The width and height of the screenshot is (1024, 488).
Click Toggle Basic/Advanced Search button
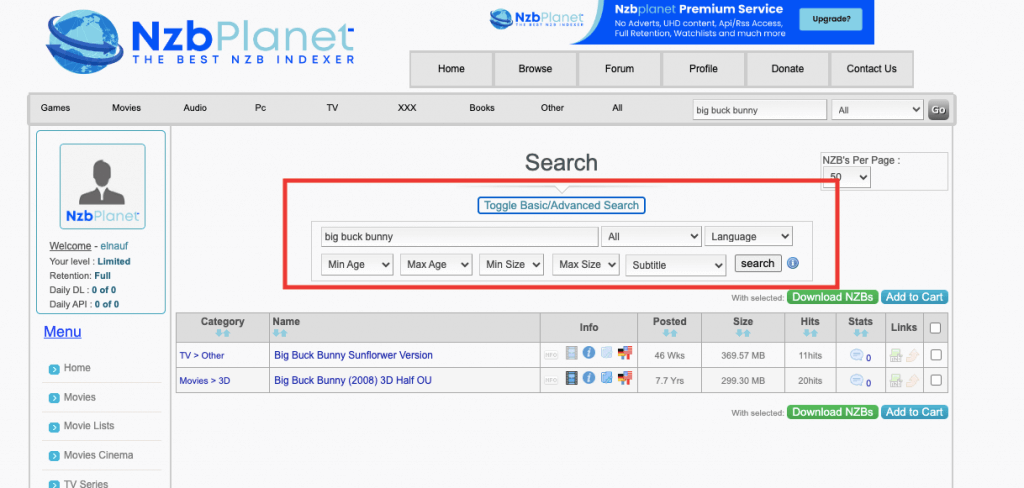[x=562, y=205]
